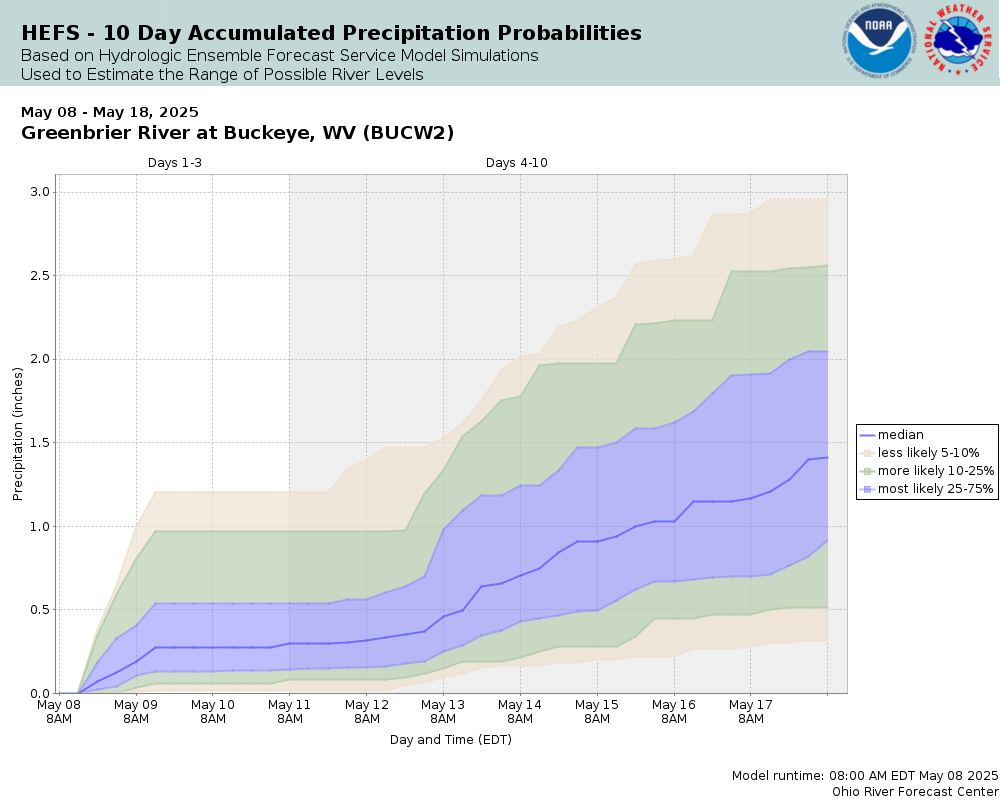
Task: Click the May 08 - May 18, 2025 date range
Action: tap(110, 112)
